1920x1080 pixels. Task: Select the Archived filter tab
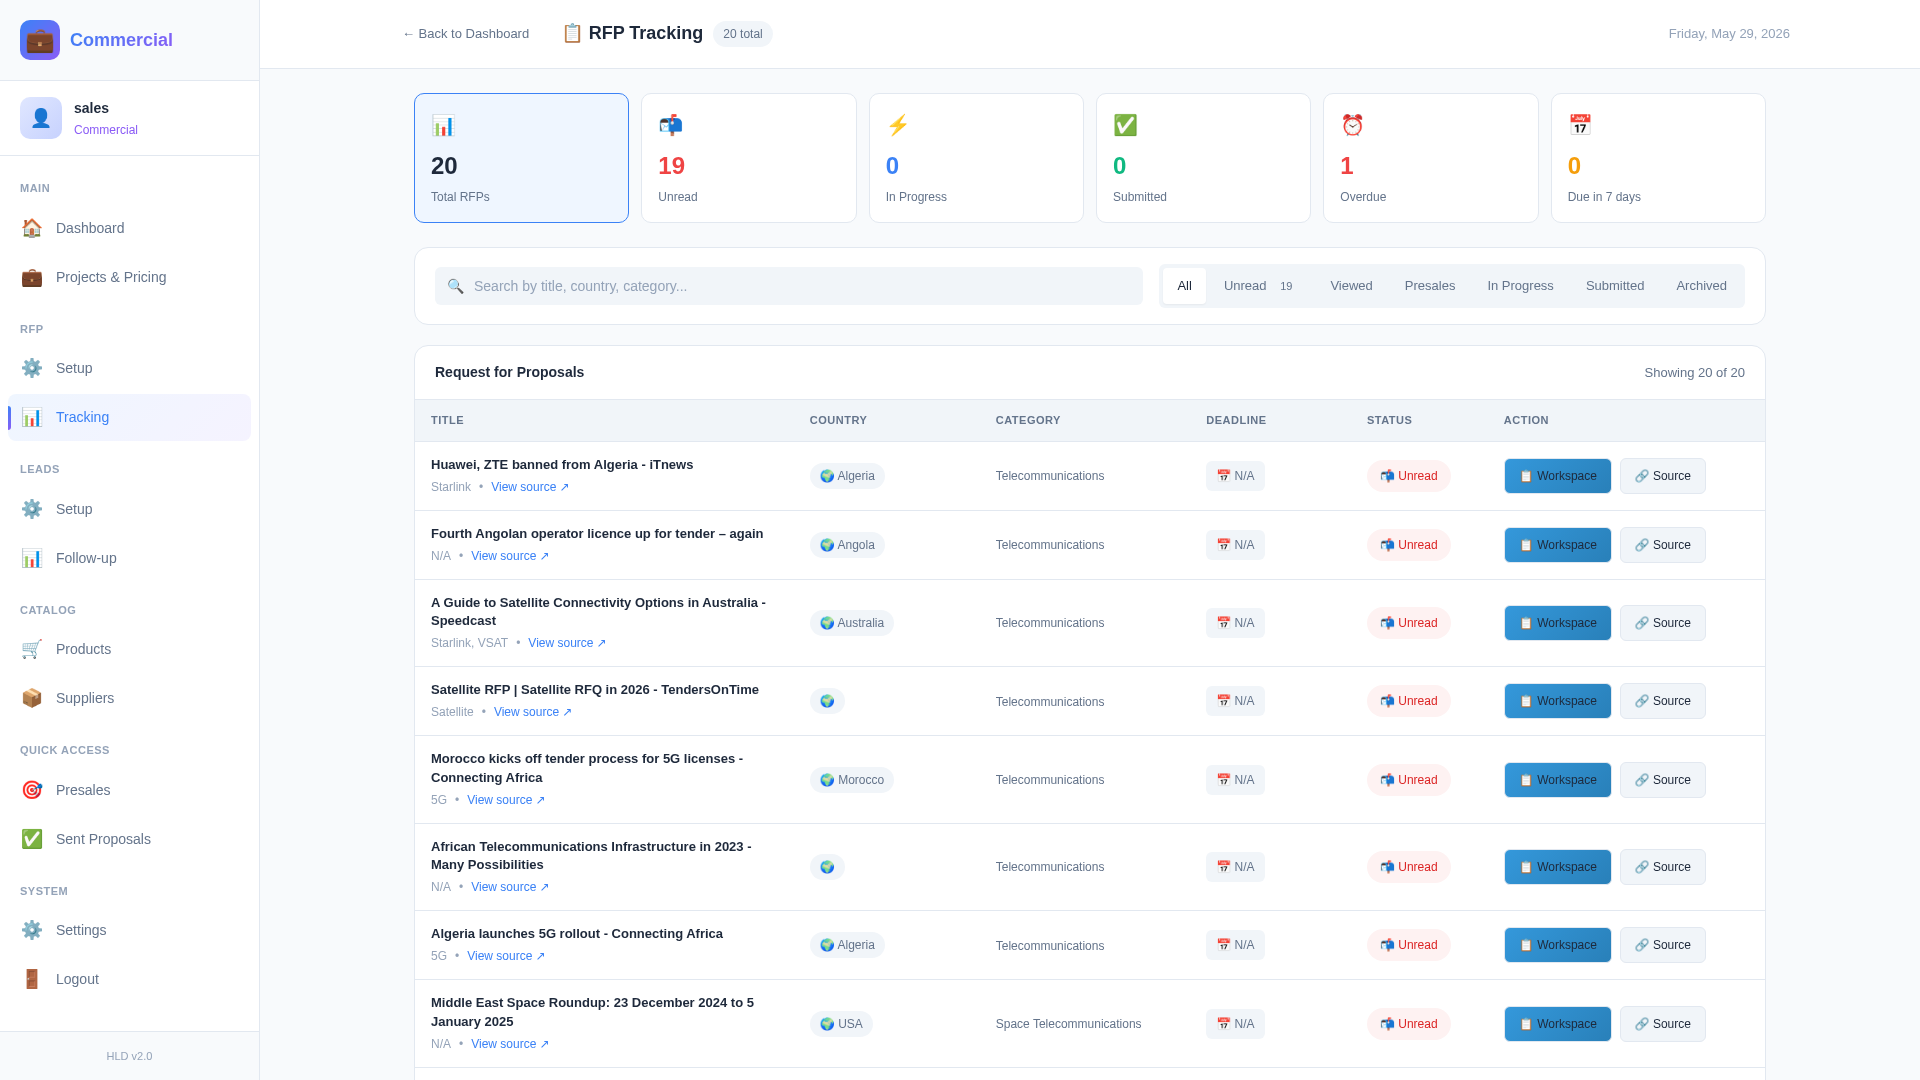(1701, 286)
